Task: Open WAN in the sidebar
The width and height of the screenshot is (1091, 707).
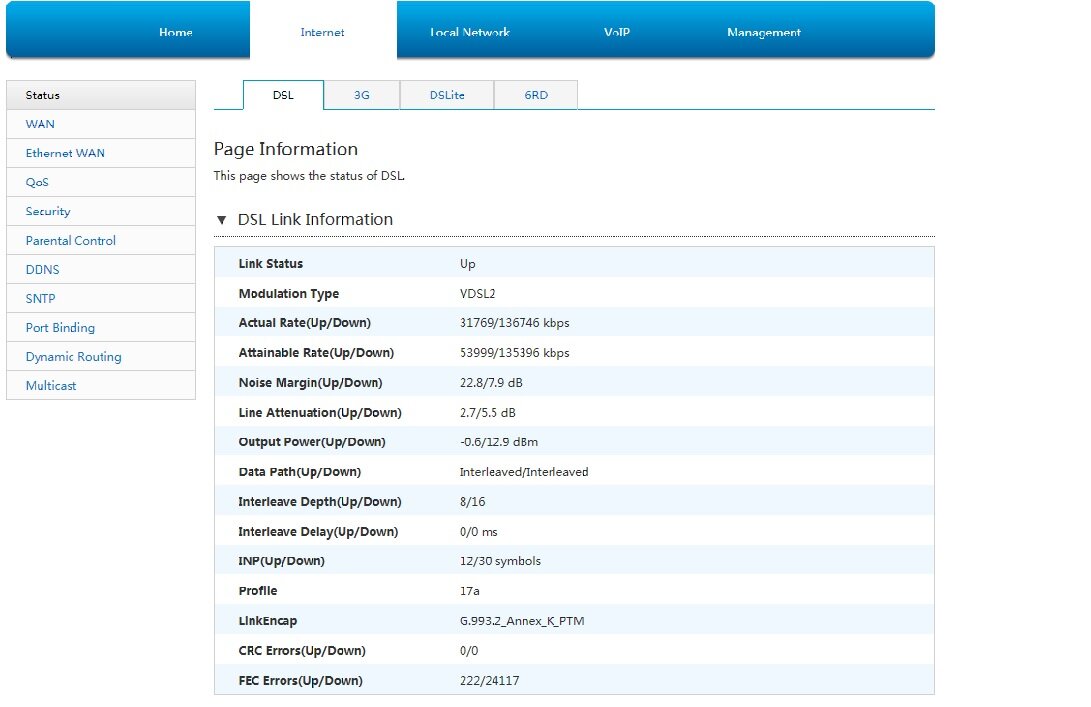Action: tap(101, 124)
